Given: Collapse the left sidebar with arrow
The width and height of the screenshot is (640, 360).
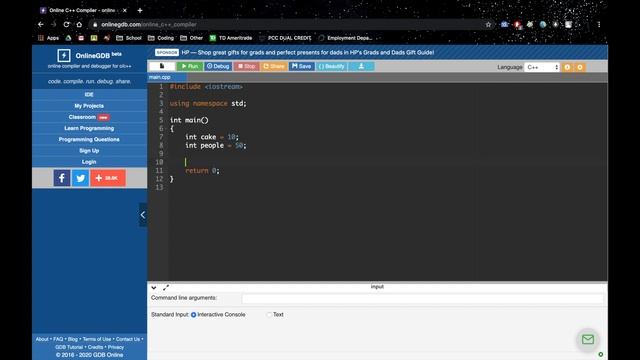Looking at the screenshot, I should (x=142, y=215).
